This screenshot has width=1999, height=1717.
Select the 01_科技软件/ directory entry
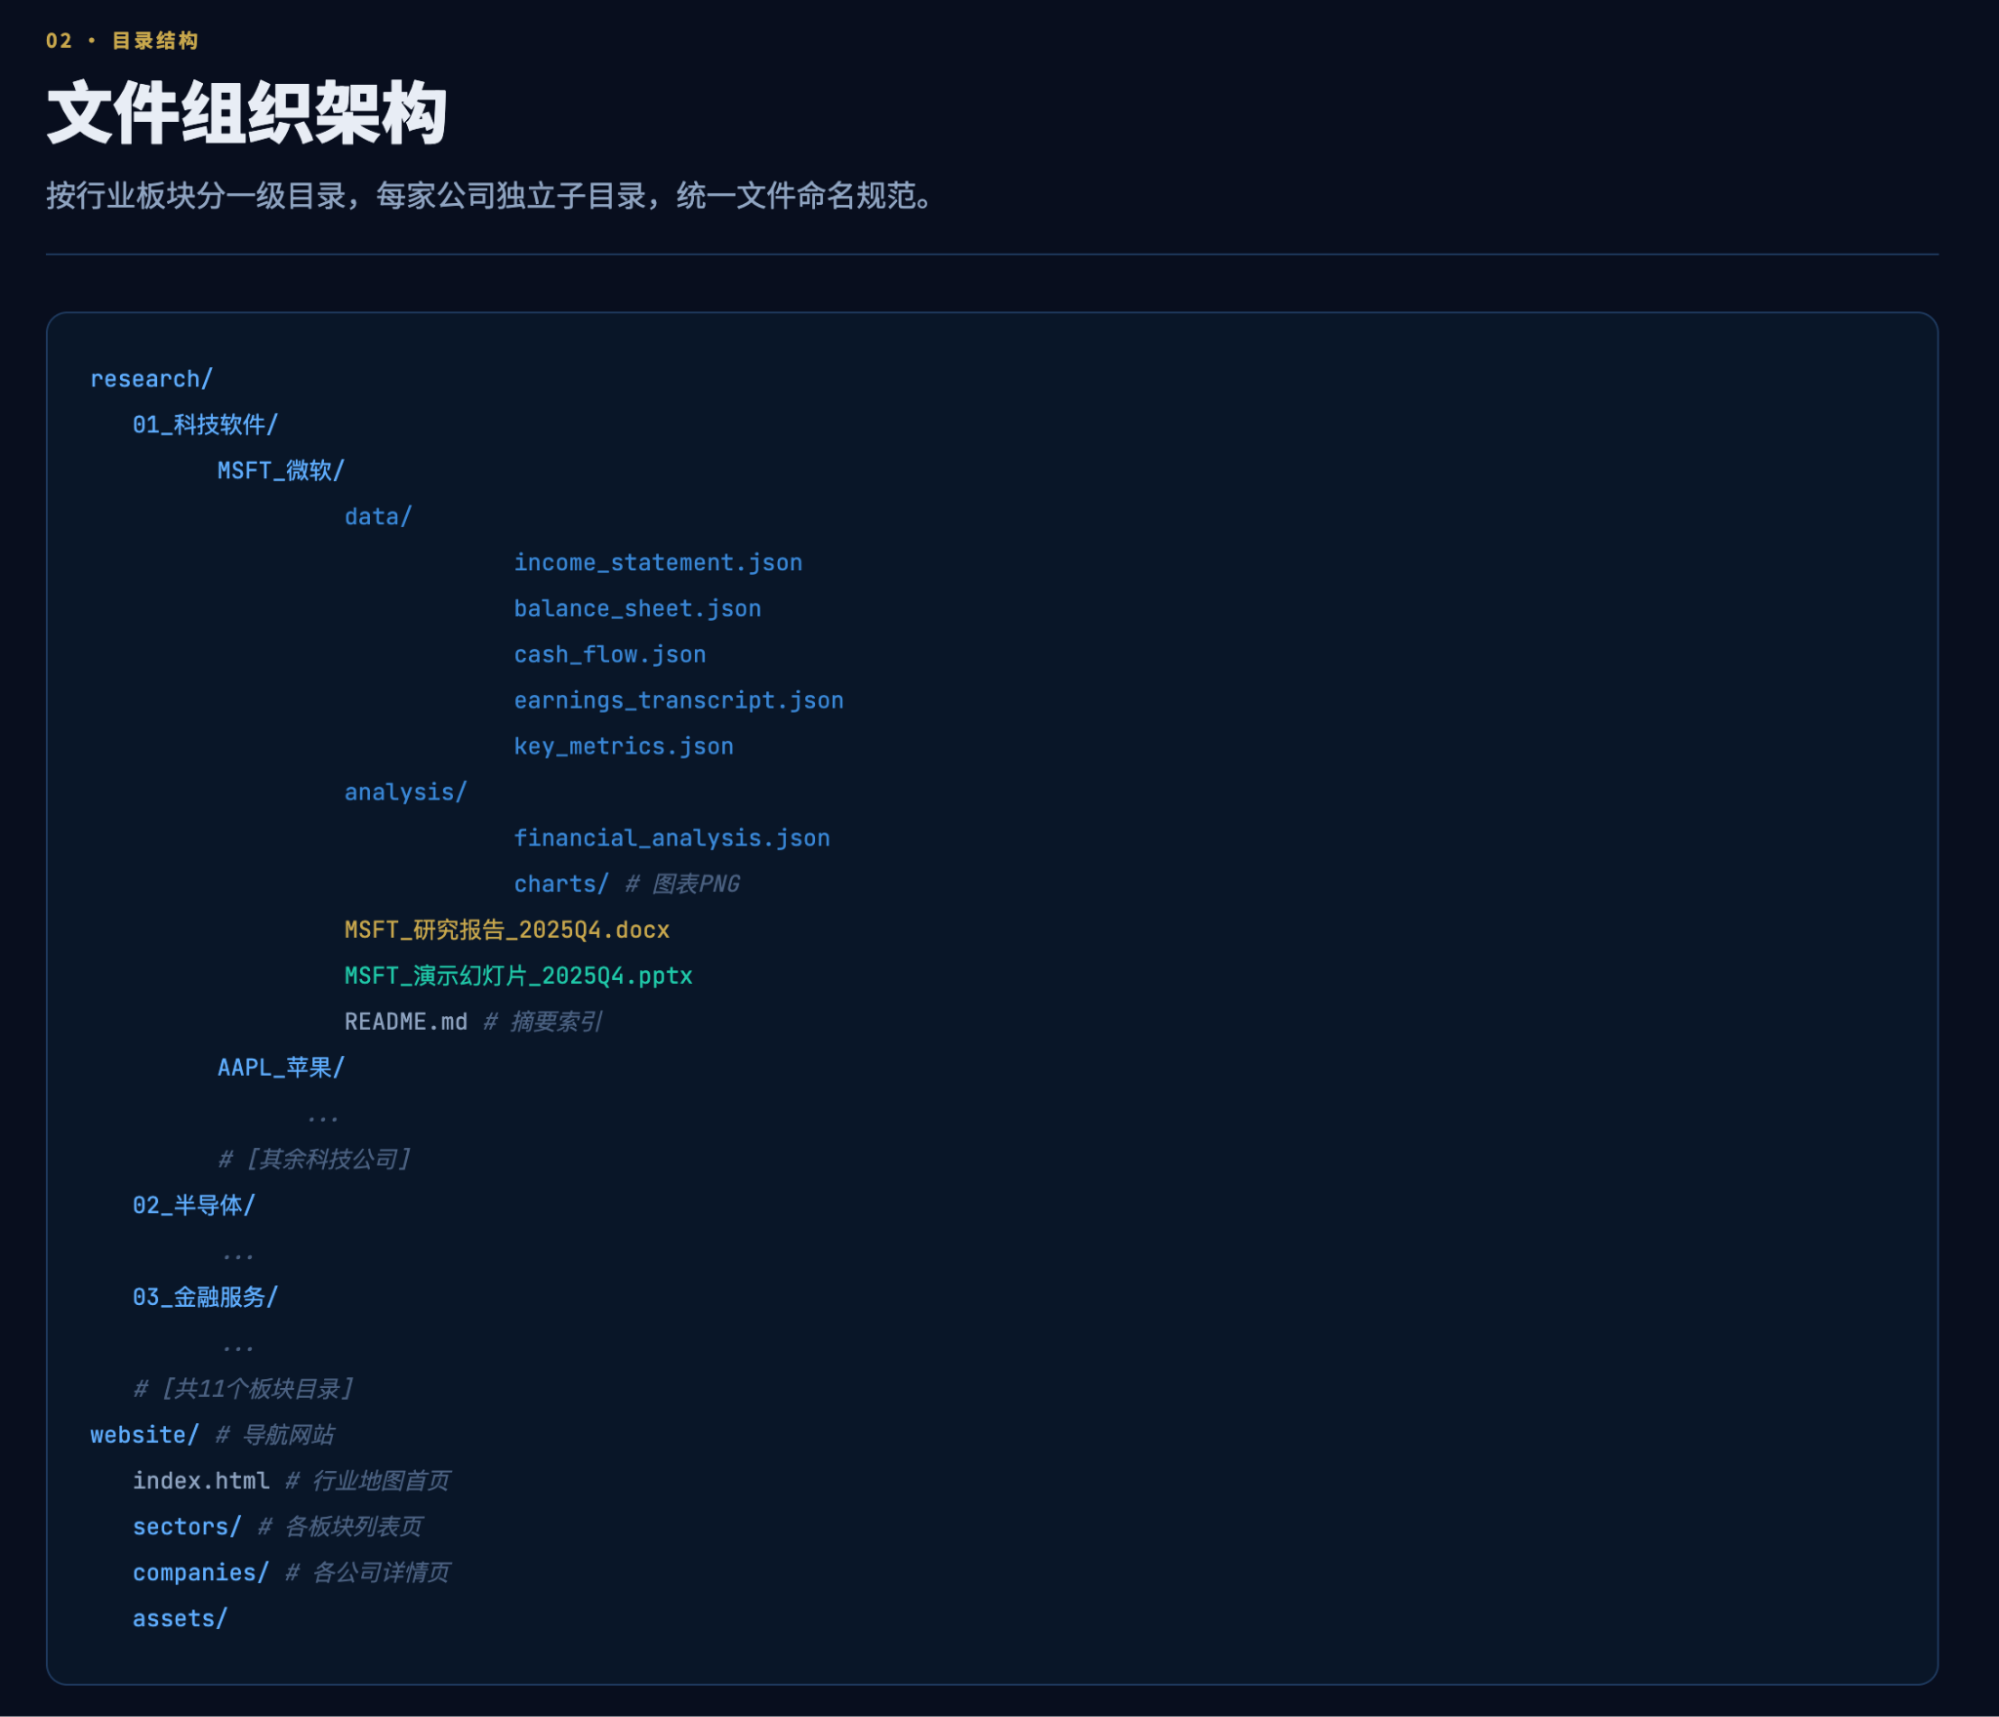205,425
